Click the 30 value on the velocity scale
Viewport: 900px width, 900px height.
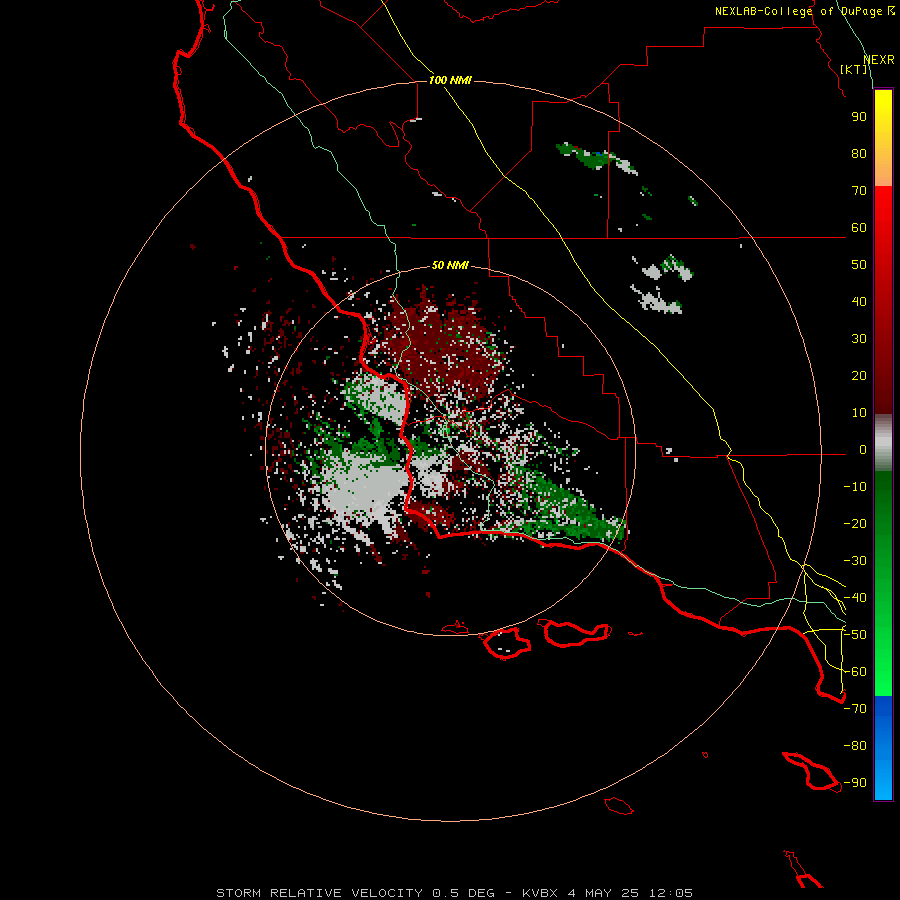[859, 339]
